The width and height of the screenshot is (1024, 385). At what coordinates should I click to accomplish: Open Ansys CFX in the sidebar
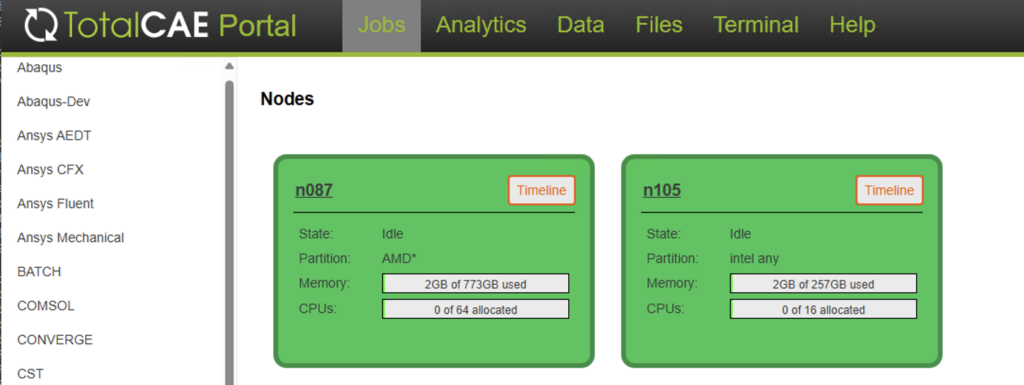pyautogui.click(x=50, y=170)
